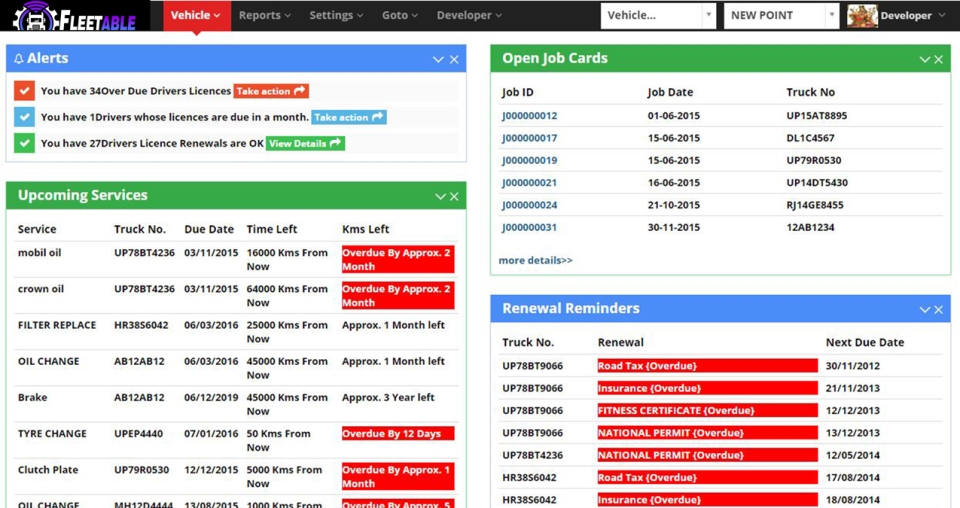The height and width of the screenshot is (508, 960).
Task: Click the Truck No column header in Job Cards
Action: point(811,92)
